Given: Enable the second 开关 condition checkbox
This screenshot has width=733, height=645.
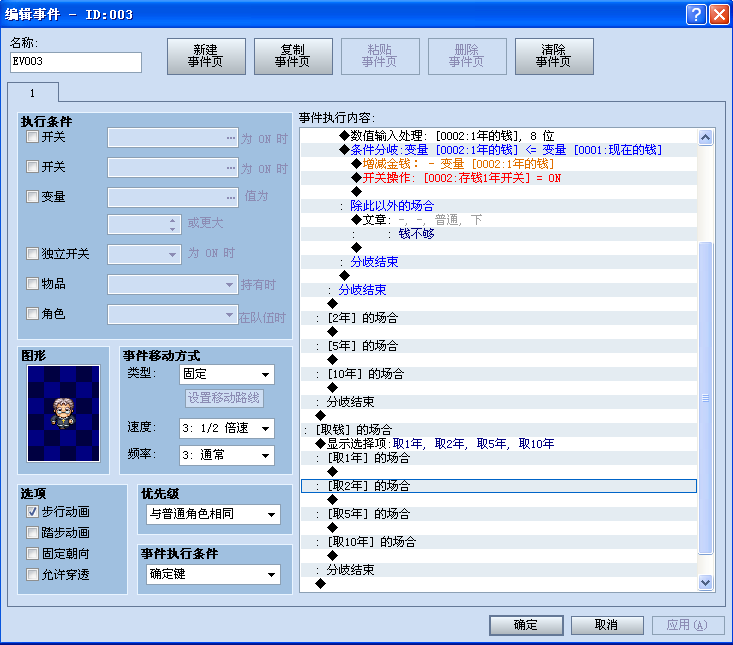Looking at the screenshot, I should [32, 167].
